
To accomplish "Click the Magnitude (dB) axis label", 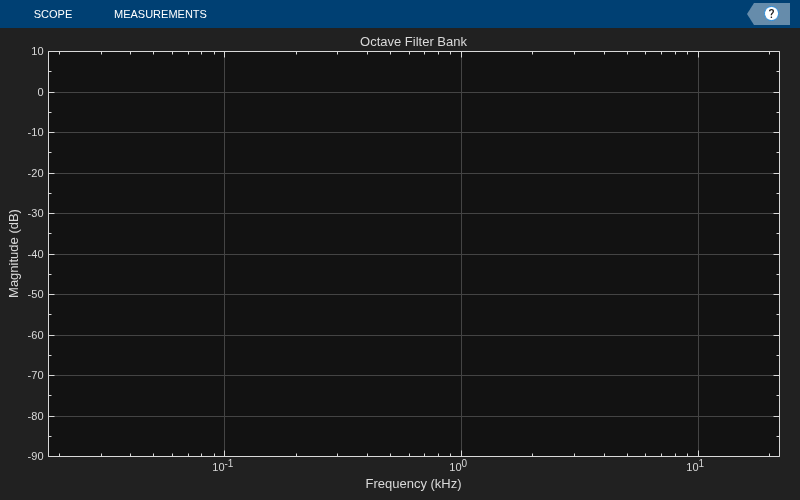I will tap(14, 254).
